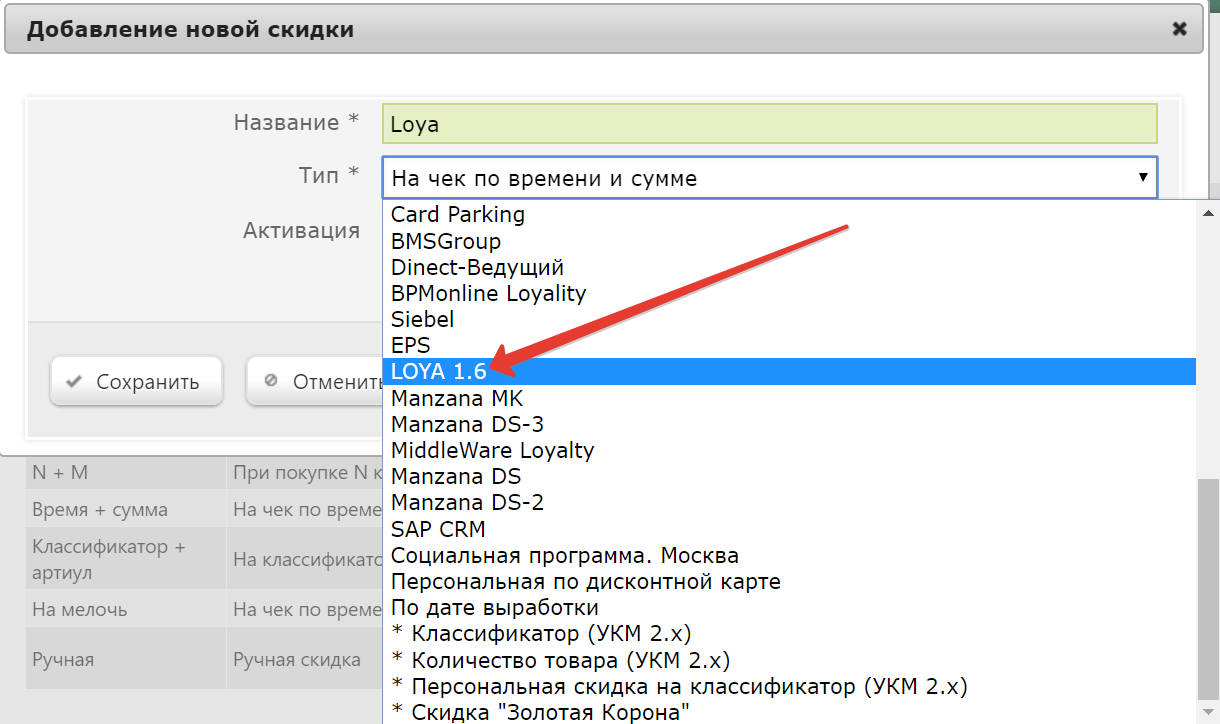Click the На мелочь table cell
The image size is (1220, 724).
coord(125,609)
